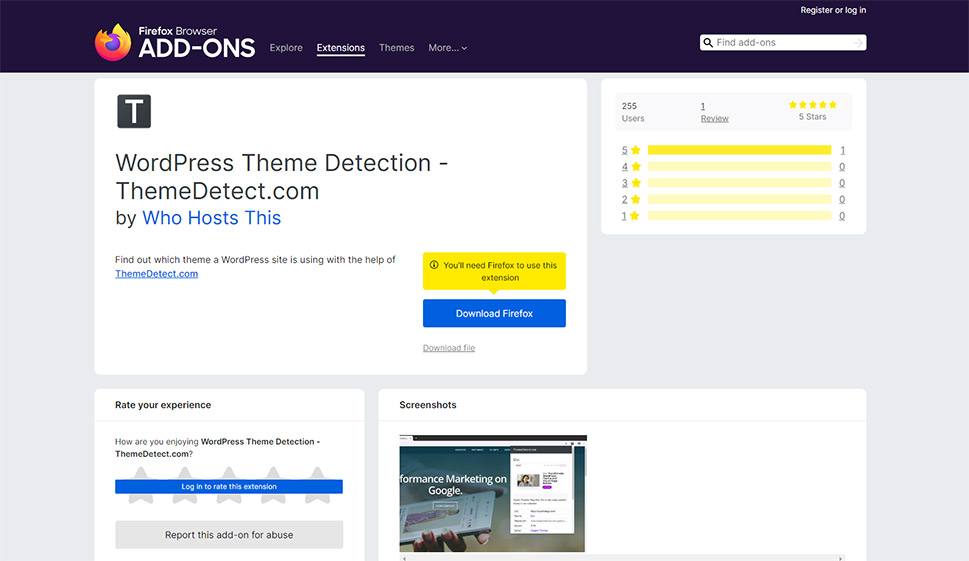The image size is (969, 561).
Task: Click the scrollbar left arrow under screenshots
Action: click(x=404, y=558)
